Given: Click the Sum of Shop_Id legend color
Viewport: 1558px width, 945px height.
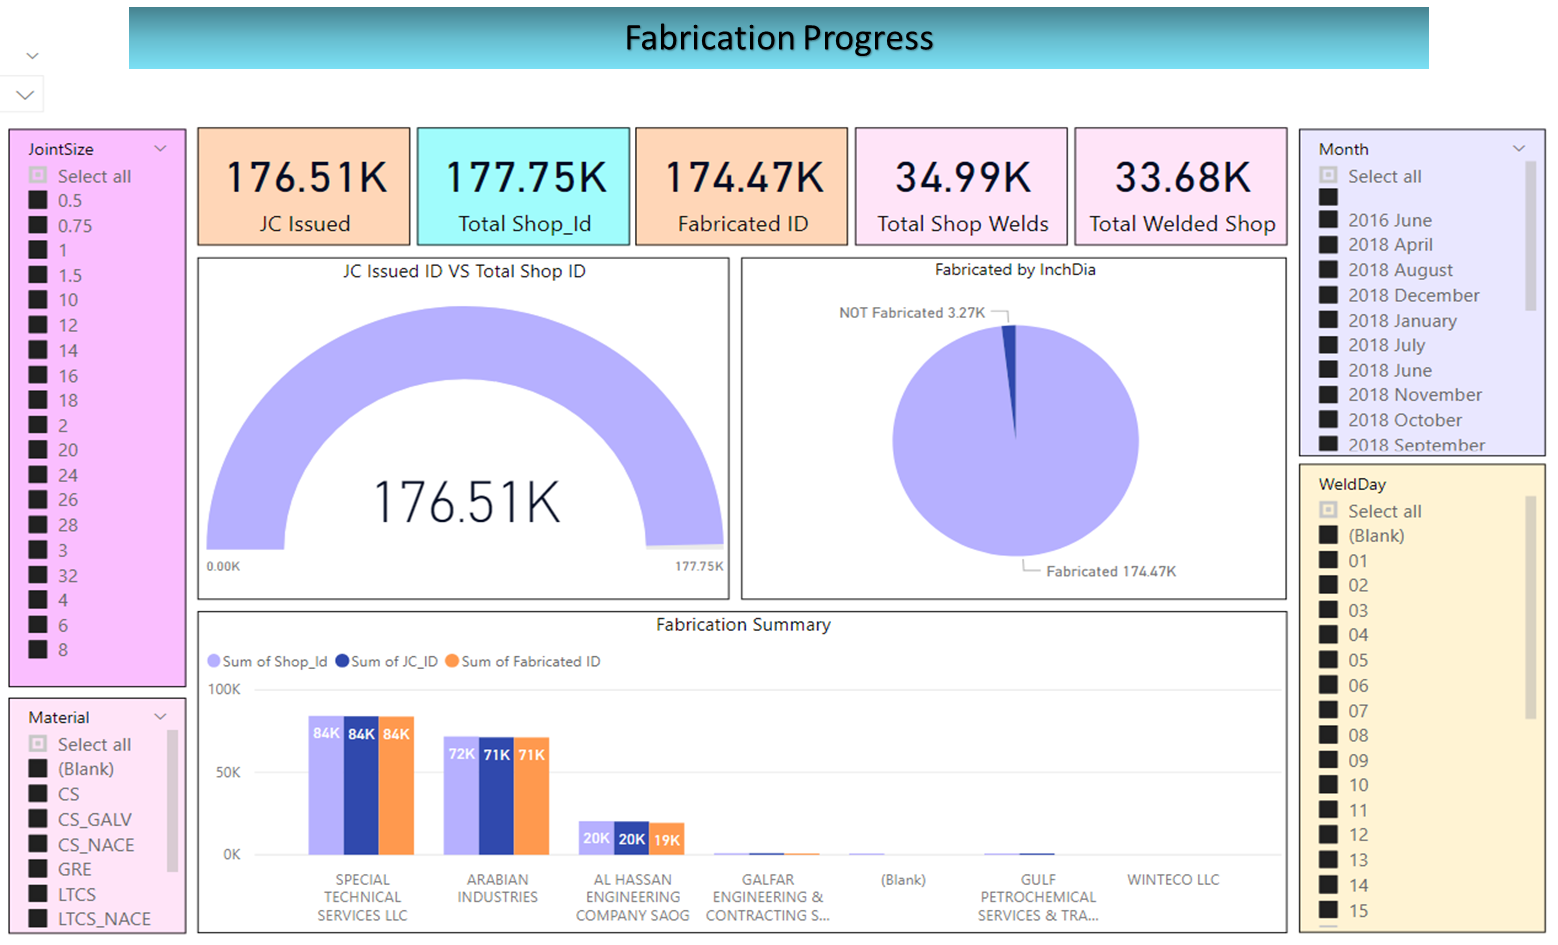Looking at the screenshot, I should click(x=213, y=661).
